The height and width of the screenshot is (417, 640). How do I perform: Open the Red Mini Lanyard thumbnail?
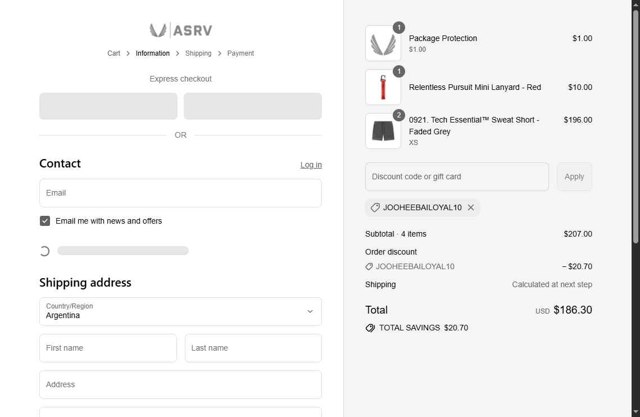(x=383, y=87)
